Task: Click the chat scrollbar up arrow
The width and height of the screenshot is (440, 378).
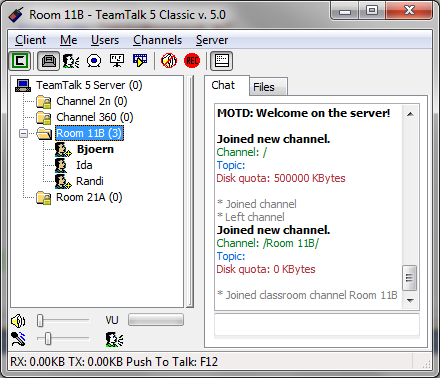Action: coord(411,114)
